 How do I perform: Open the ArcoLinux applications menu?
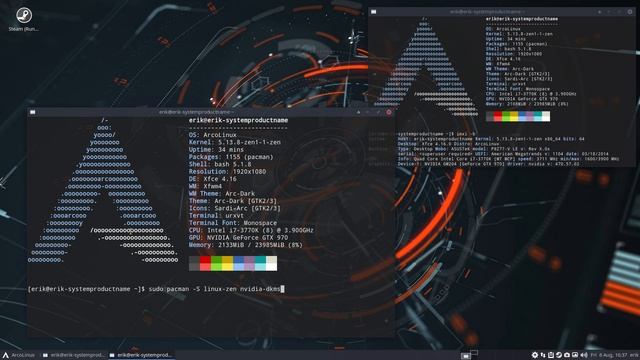(19, 355)
